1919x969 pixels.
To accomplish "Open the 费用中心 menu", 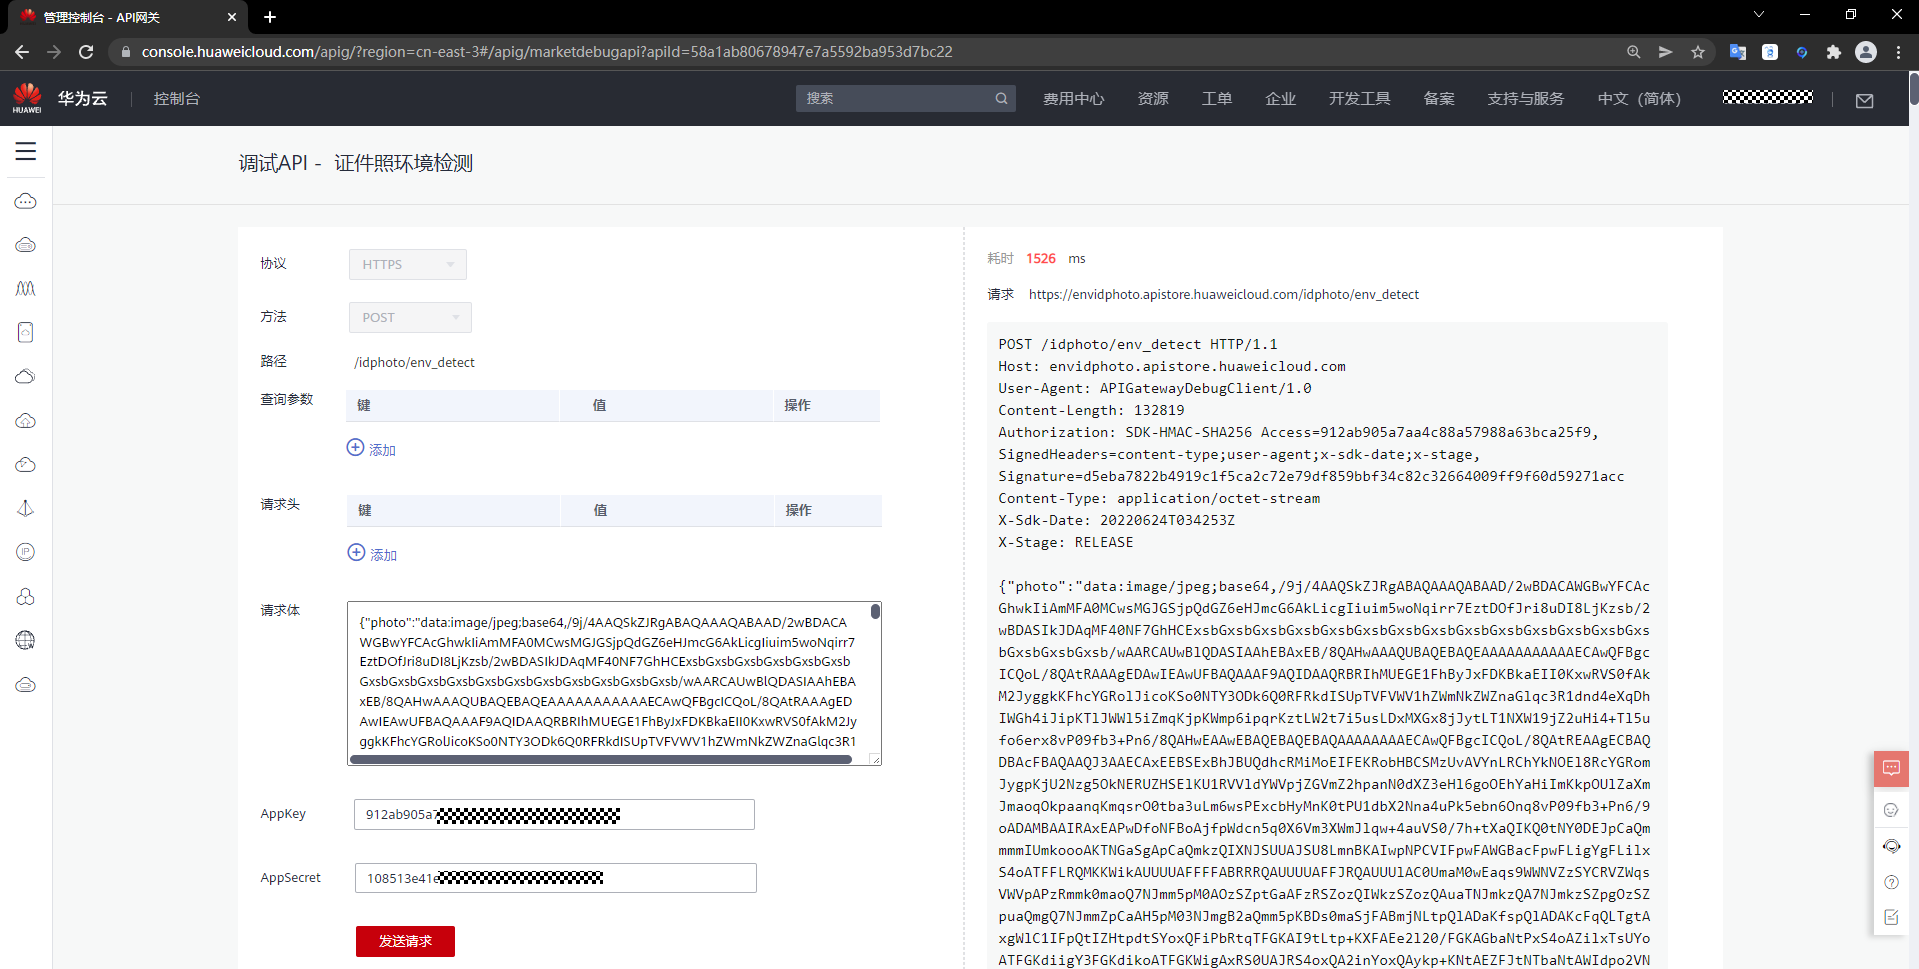I will pyautogui.click(x=1073, y=98).
